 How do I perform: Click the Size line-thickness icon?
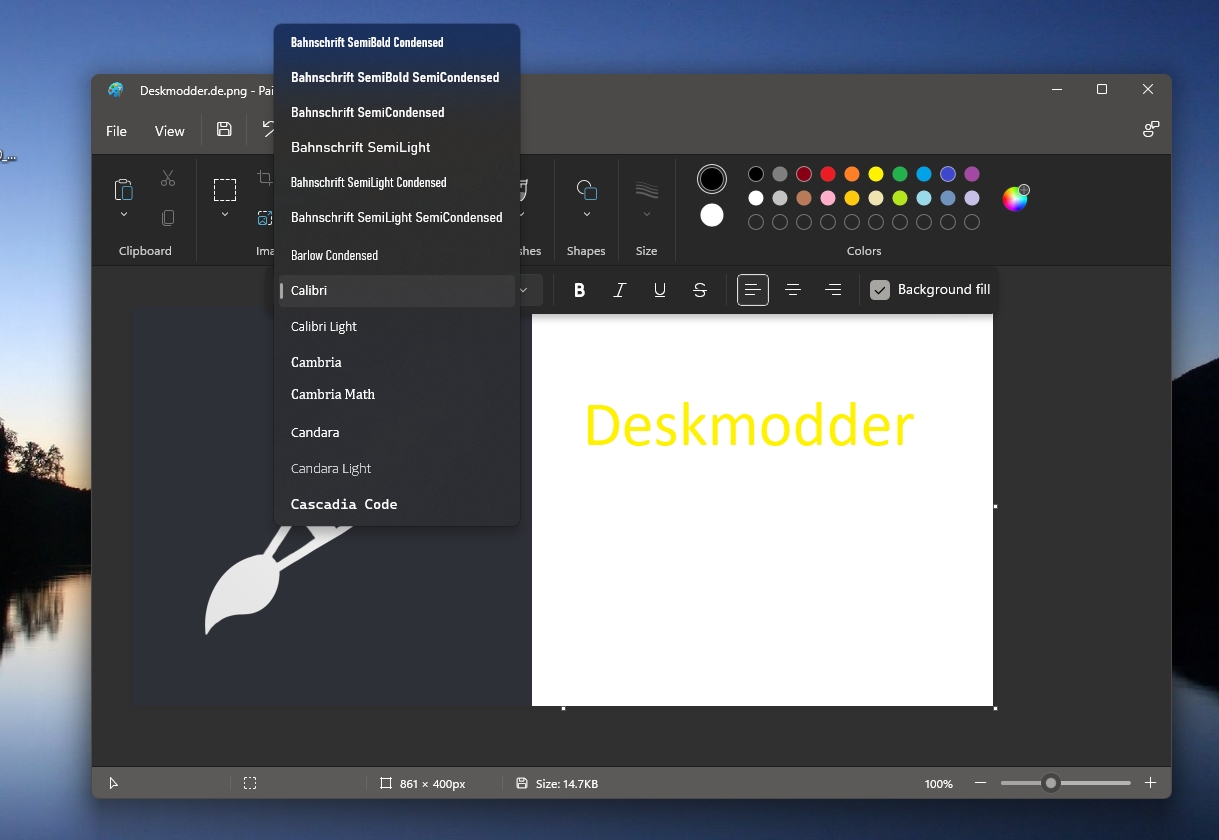click(x=647, y=189)
